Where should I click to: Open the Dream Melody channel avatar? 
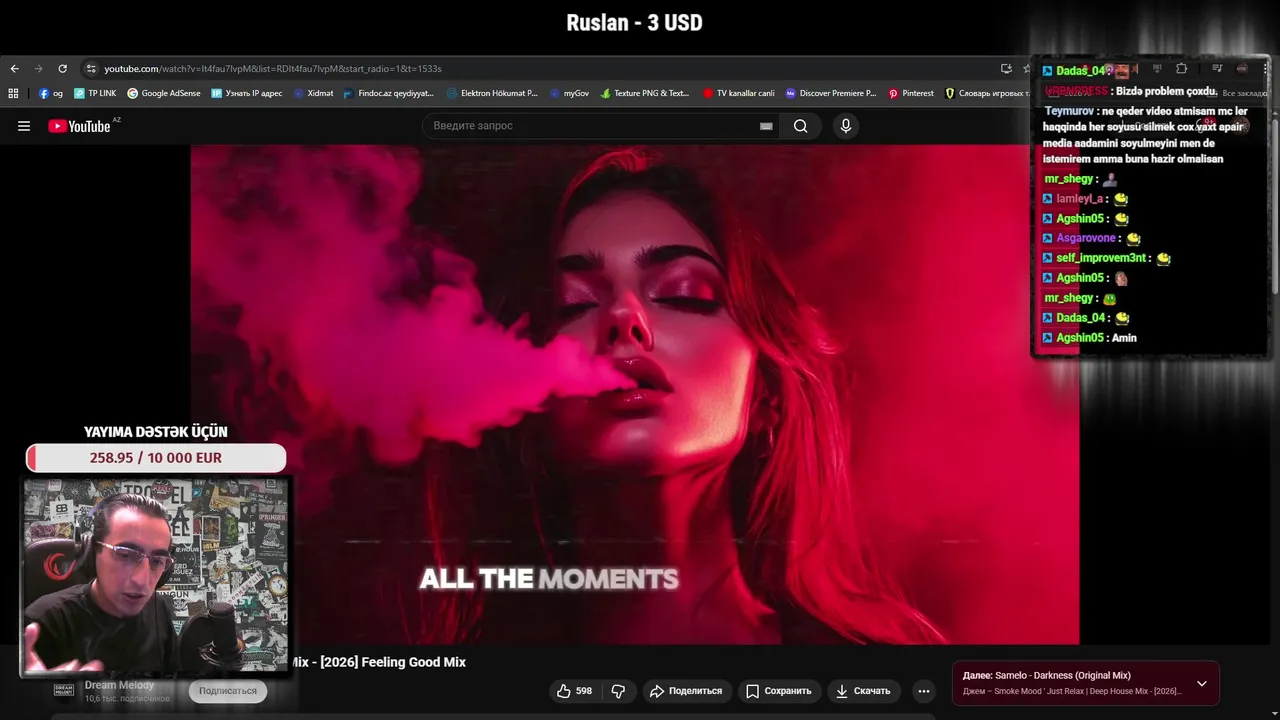pos(64,690)
